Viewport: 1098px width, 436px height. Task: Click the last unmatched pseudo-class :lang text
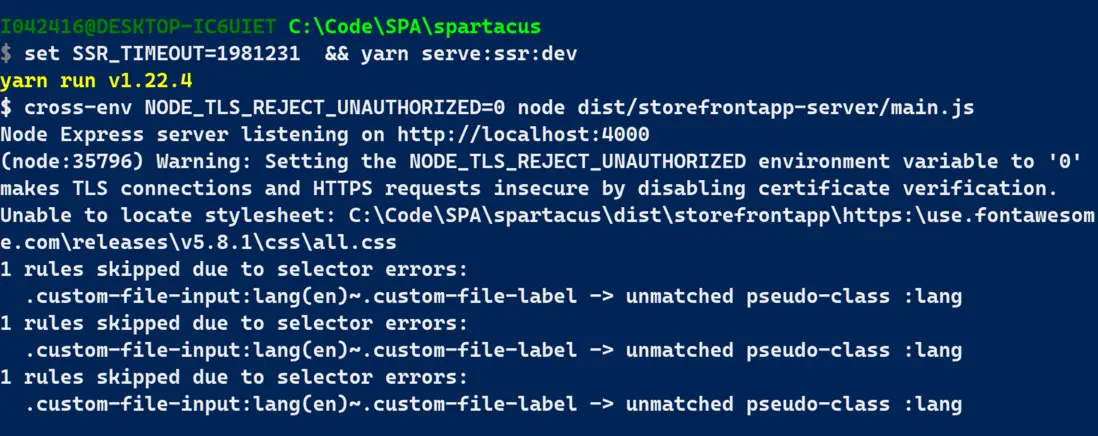(x=794, y=405)
